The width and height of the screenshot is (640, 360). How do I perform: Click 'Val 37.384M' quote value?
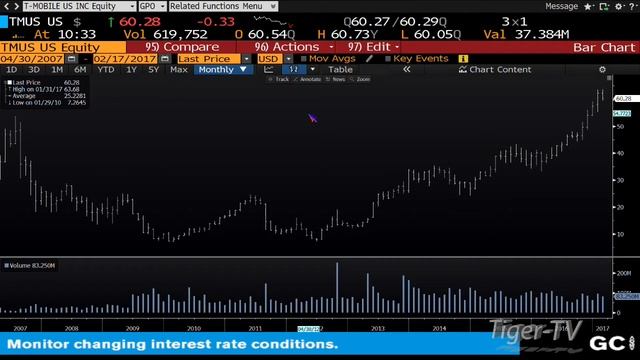526,34
